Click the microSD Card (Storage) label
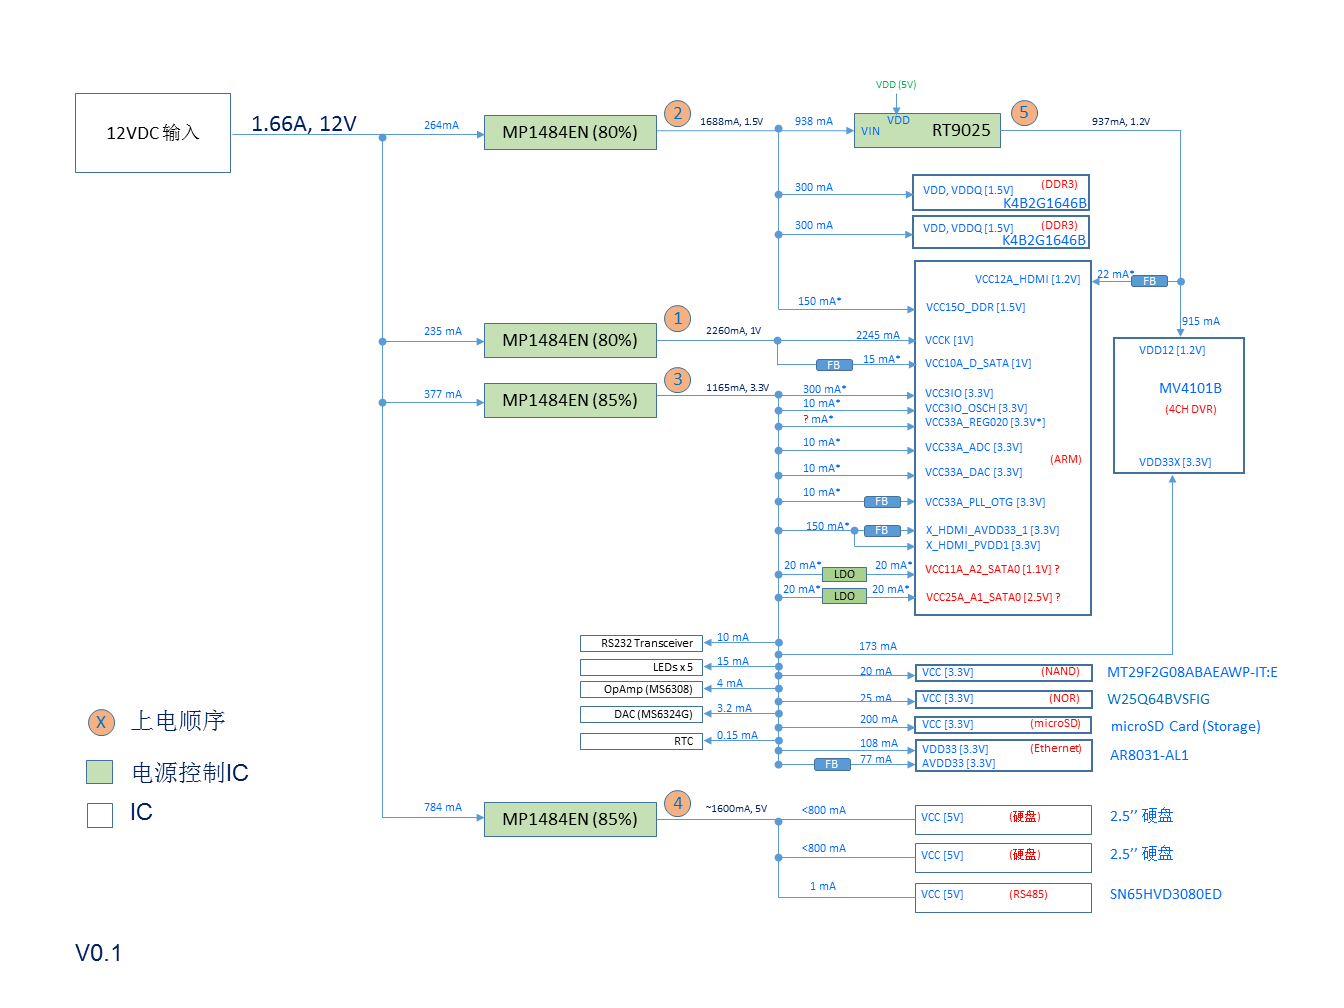1344x1008 pixels. click(1185, 726)
